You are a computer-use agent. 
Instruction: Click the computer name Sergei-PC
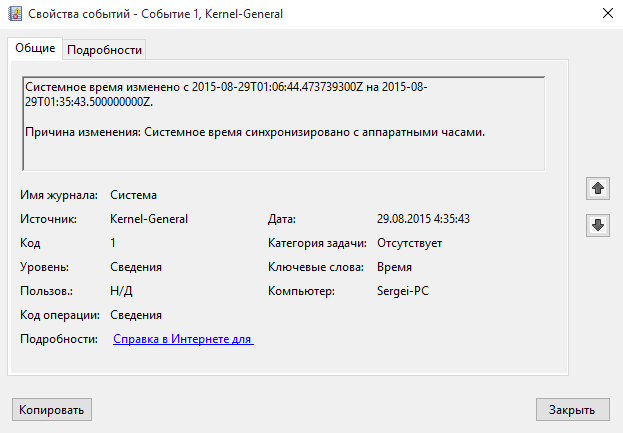pos(403,291)
